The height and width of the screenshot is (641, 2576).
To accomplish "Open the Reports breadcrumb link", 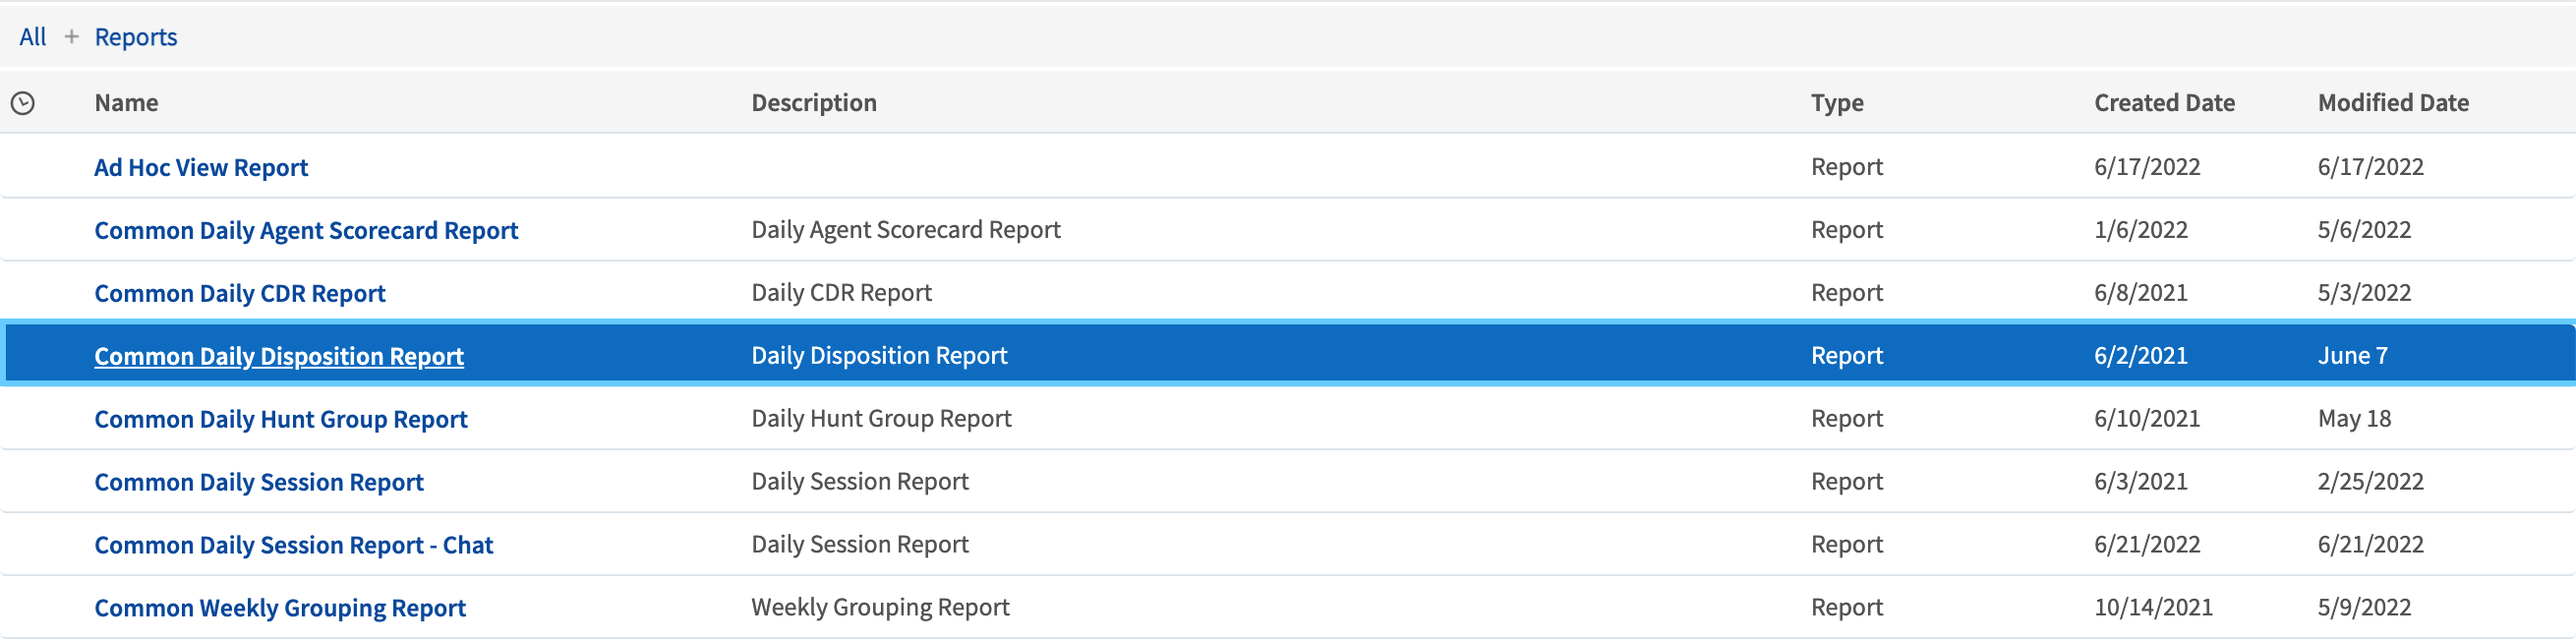I will (135, 37).
